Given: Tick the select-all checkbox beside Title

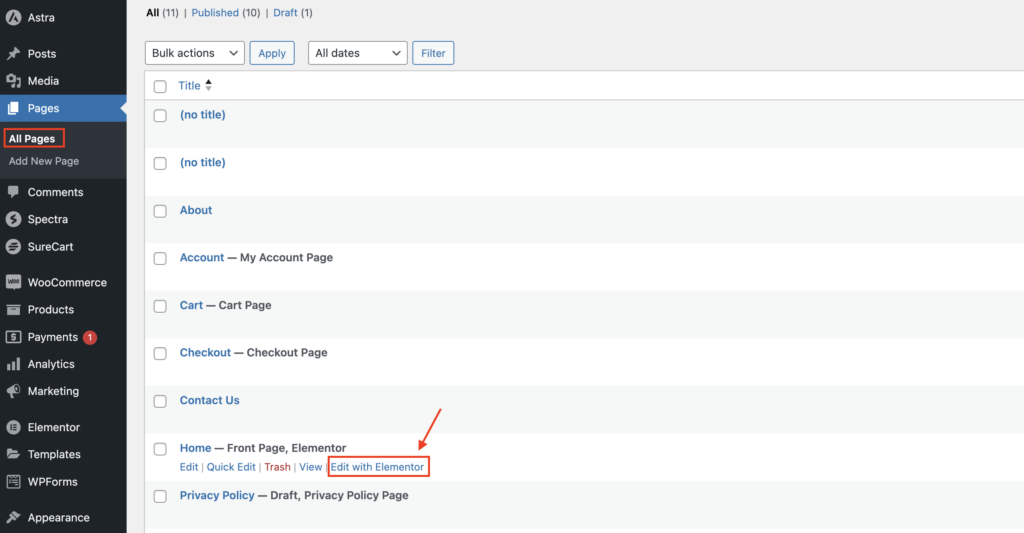Looking at the screenshot, I should tap(160, 86).
